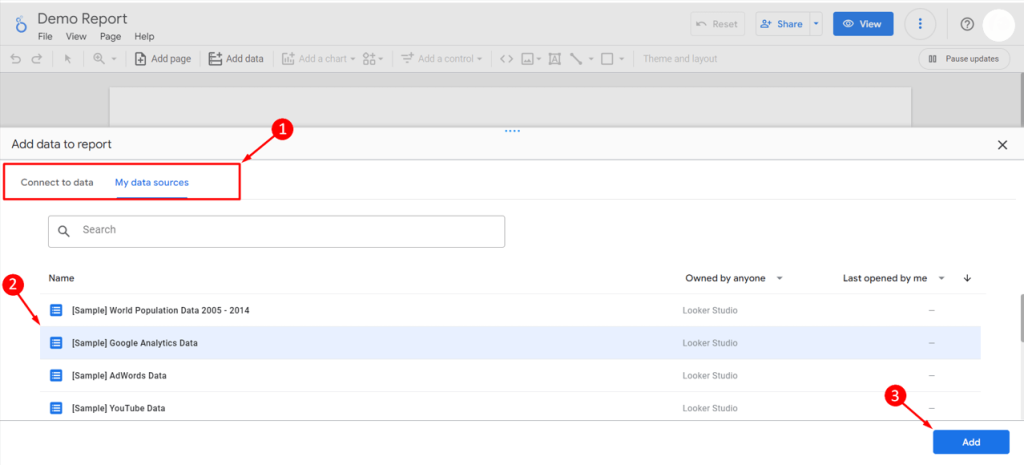Click the AdWords Data source icon
1024x465 pixels.
56,376
